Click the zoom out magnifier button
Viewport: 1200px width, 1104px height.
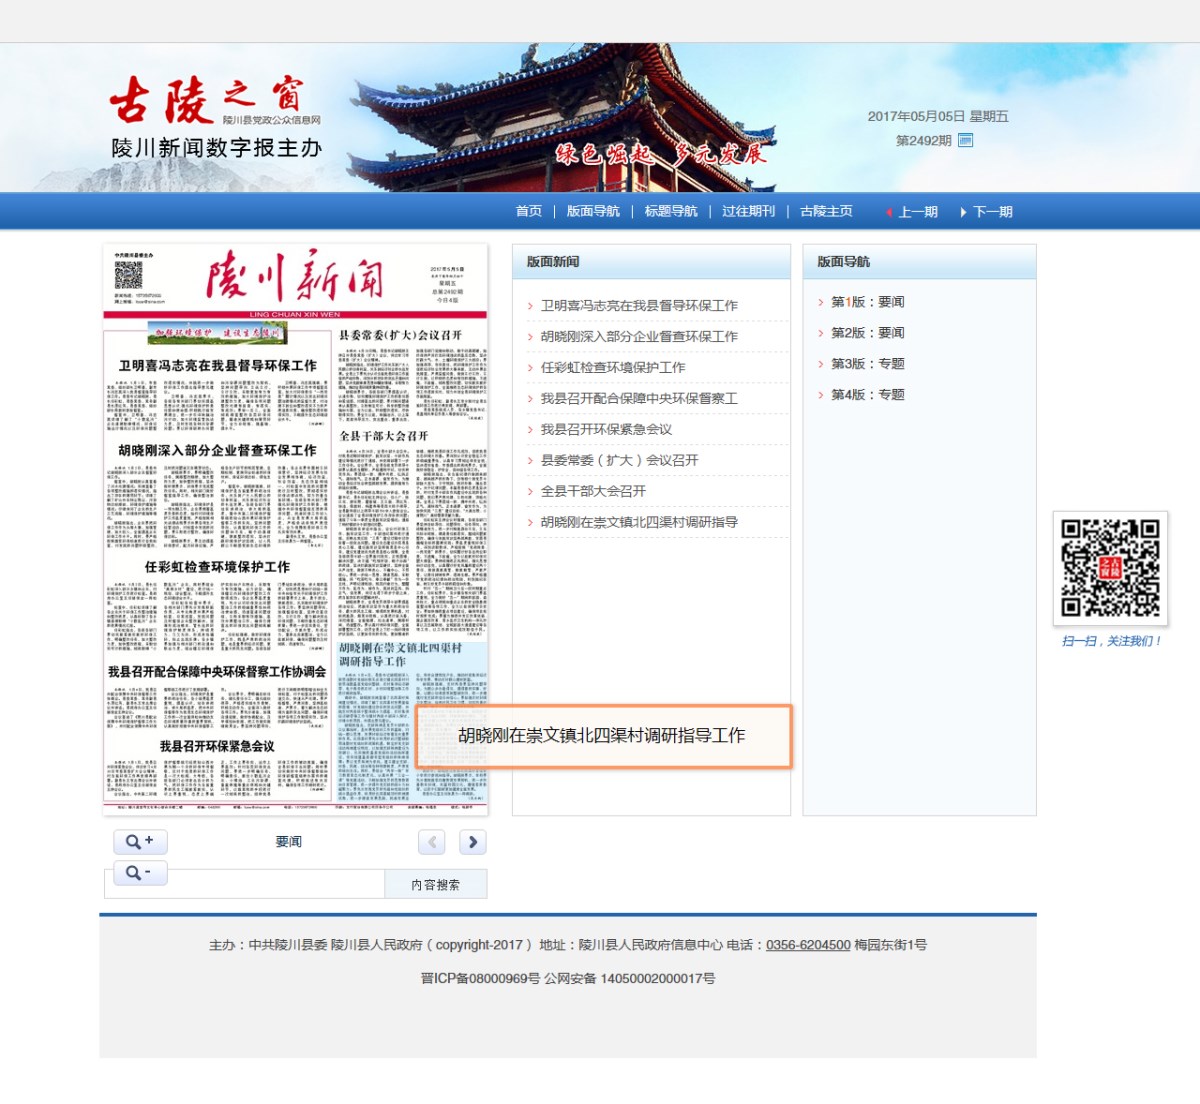click(x=139, y=873)
